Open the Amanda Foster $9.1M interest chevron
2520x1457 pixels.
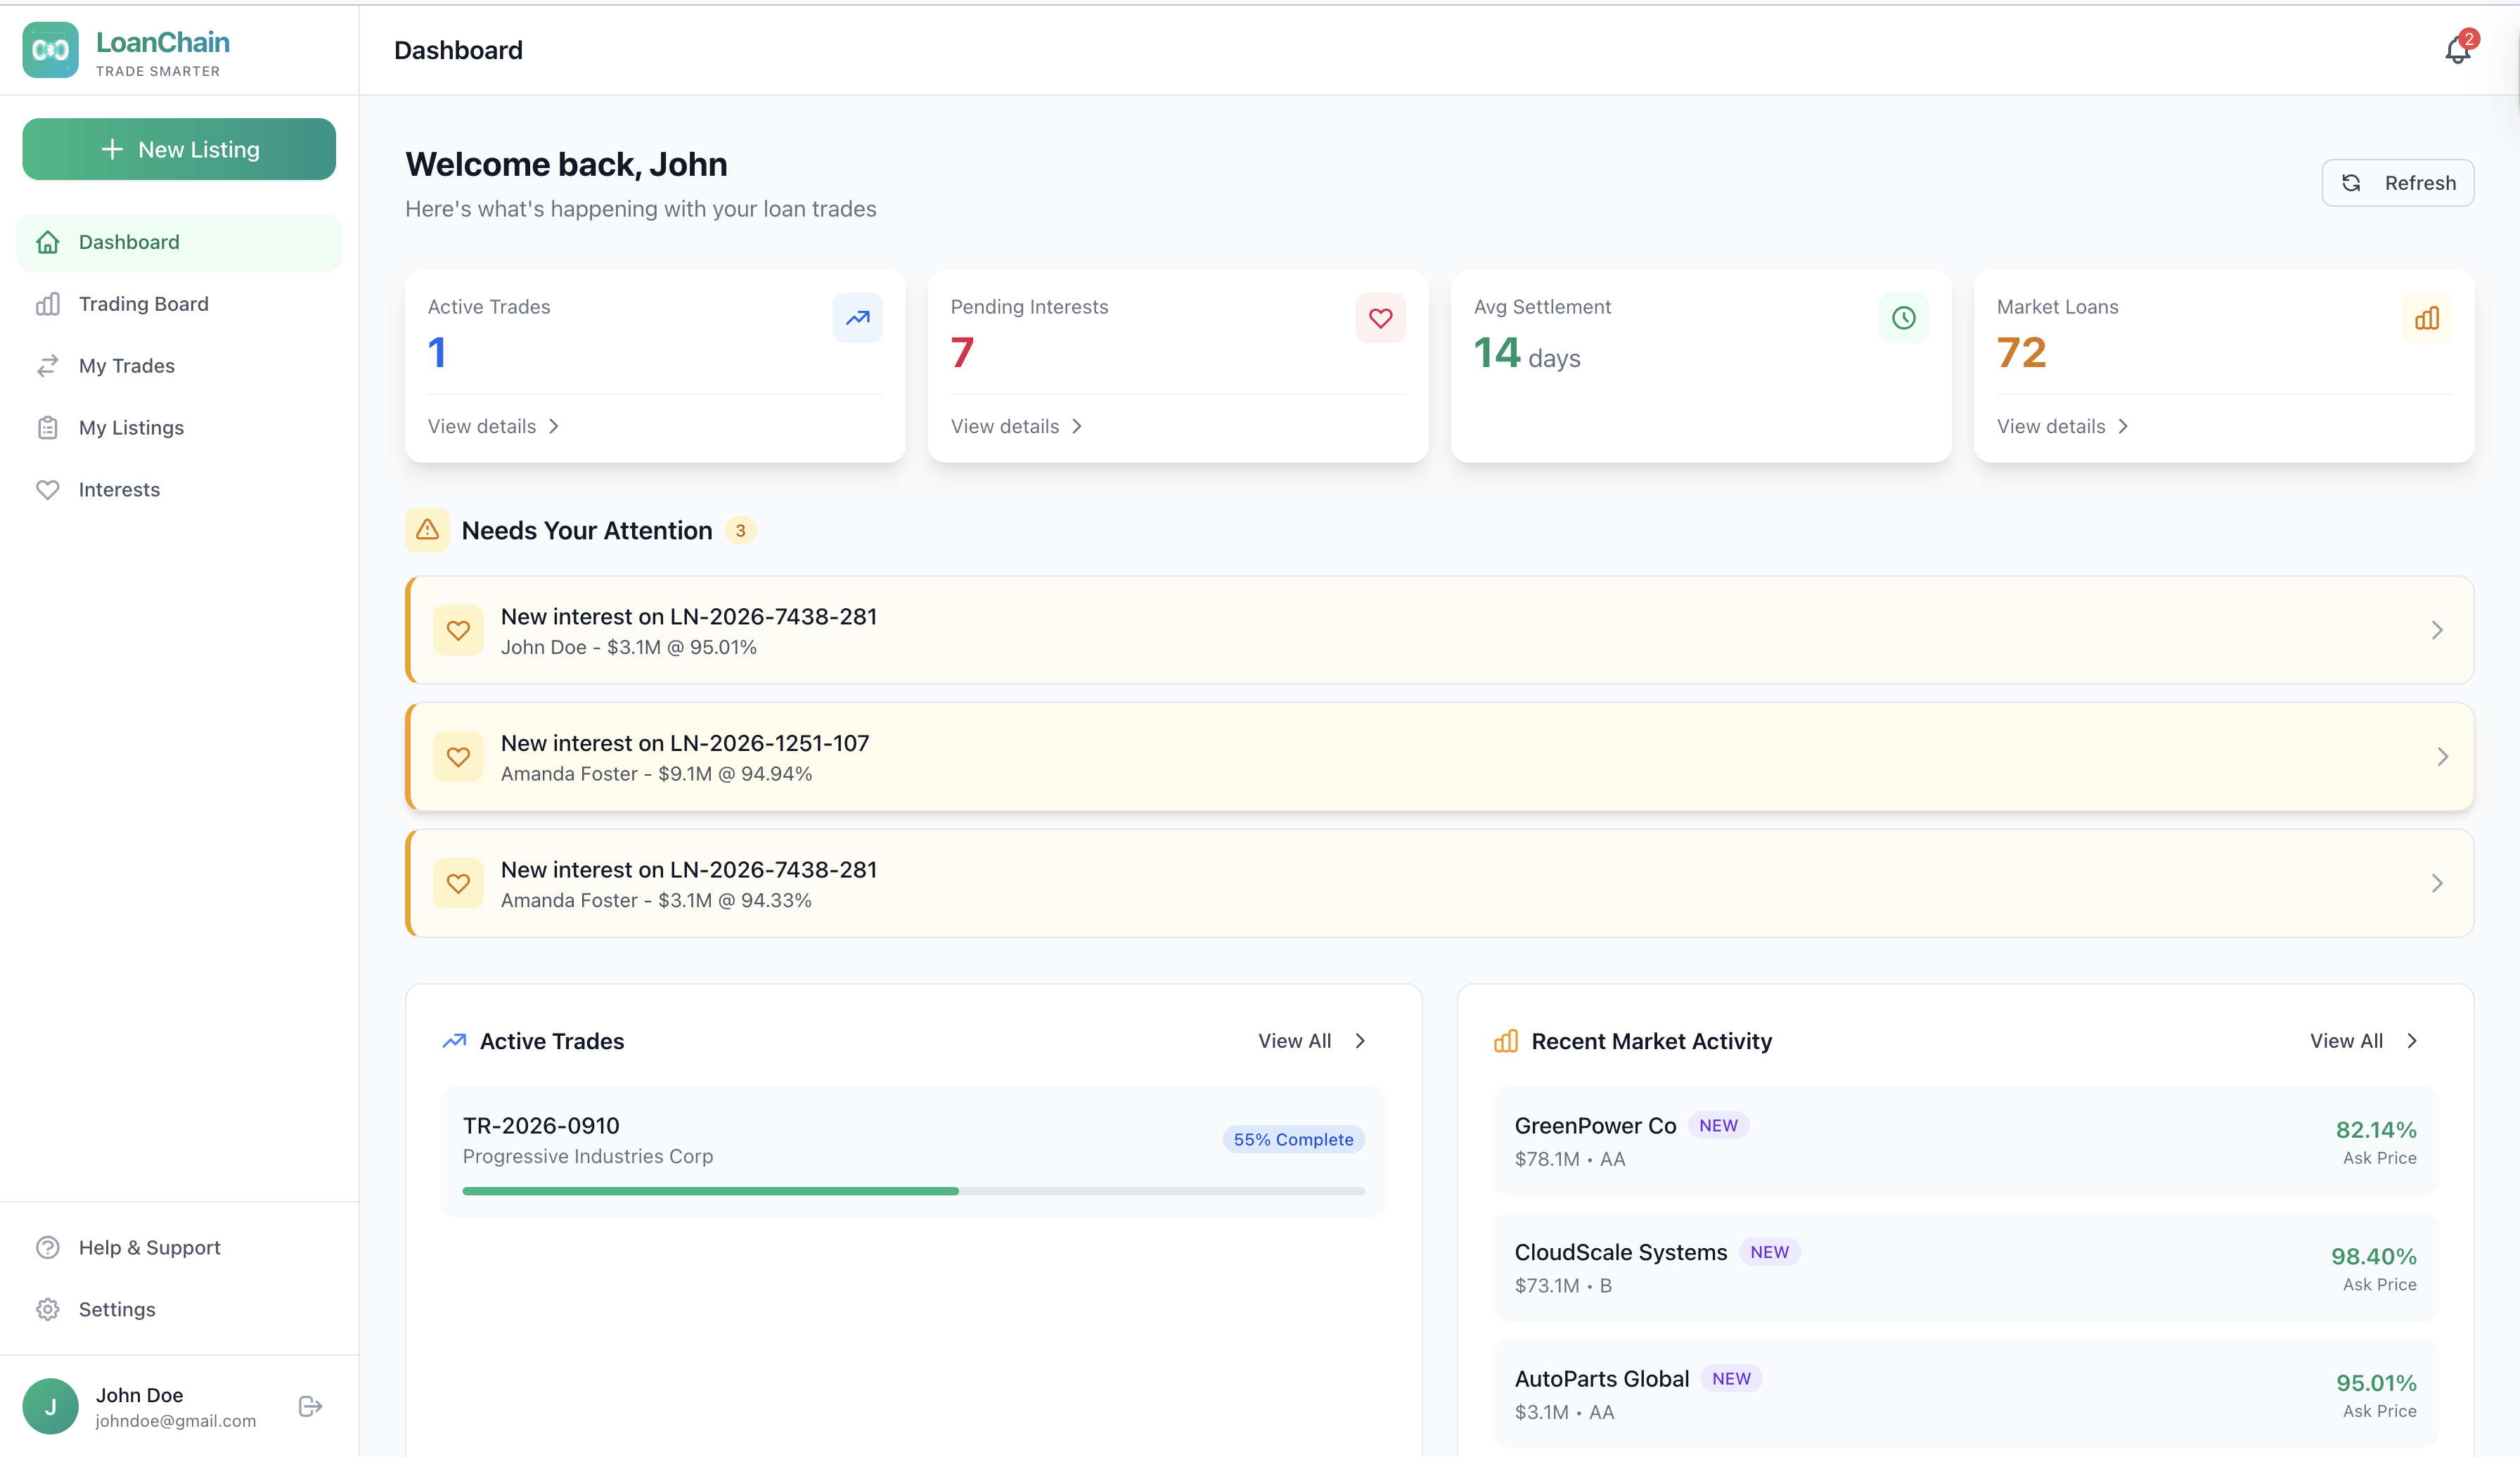(x=2441, y=757)
